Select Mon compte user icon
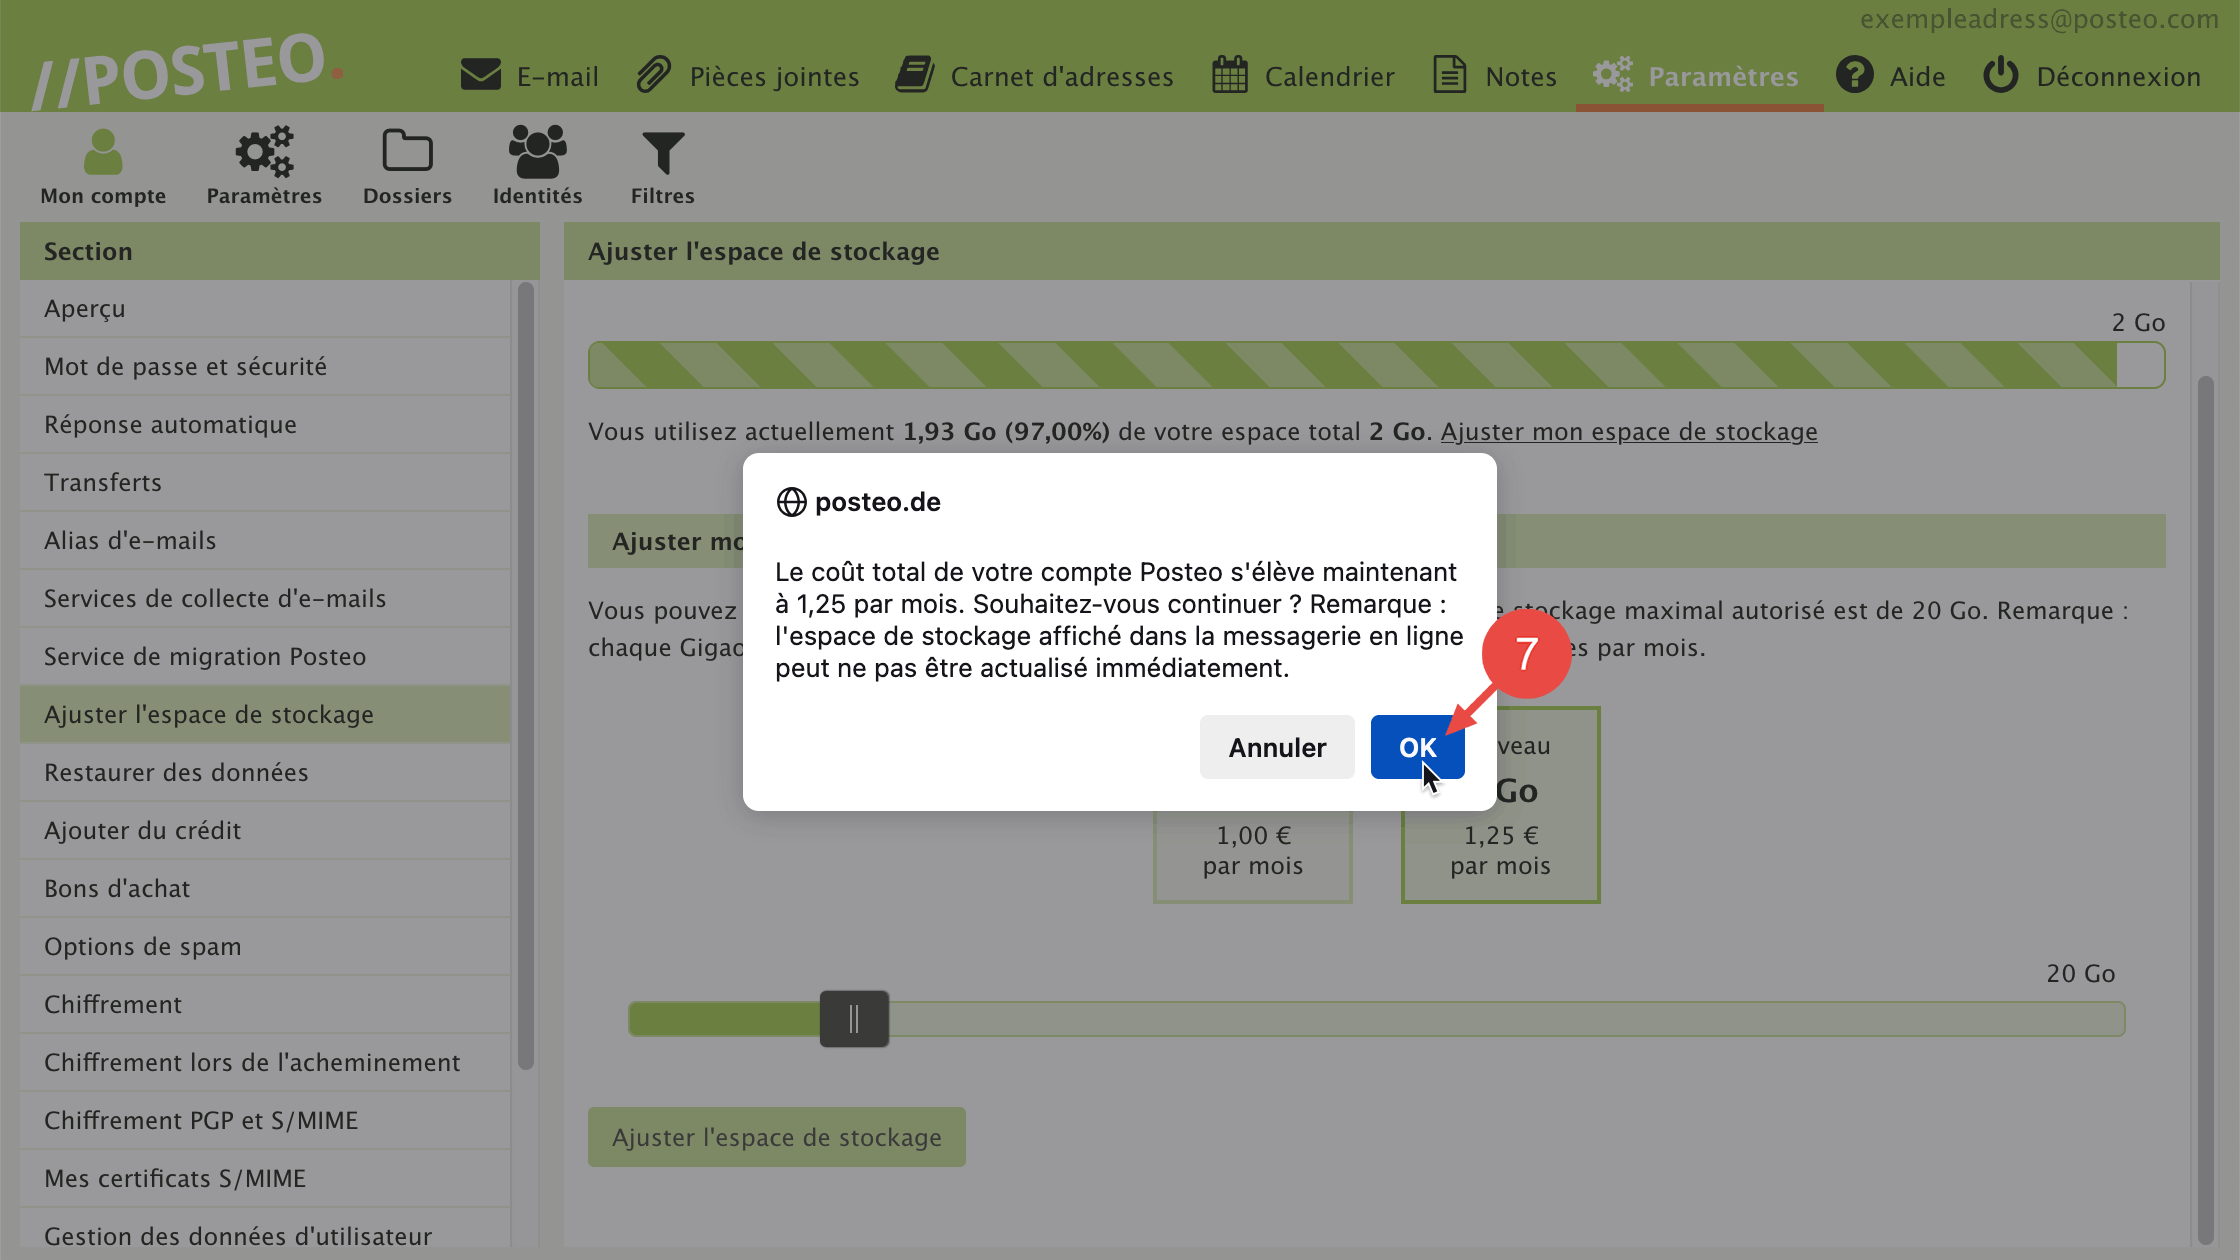Image resolution: width=2240 pixels, height=1260 pixels. coord(103,153)
